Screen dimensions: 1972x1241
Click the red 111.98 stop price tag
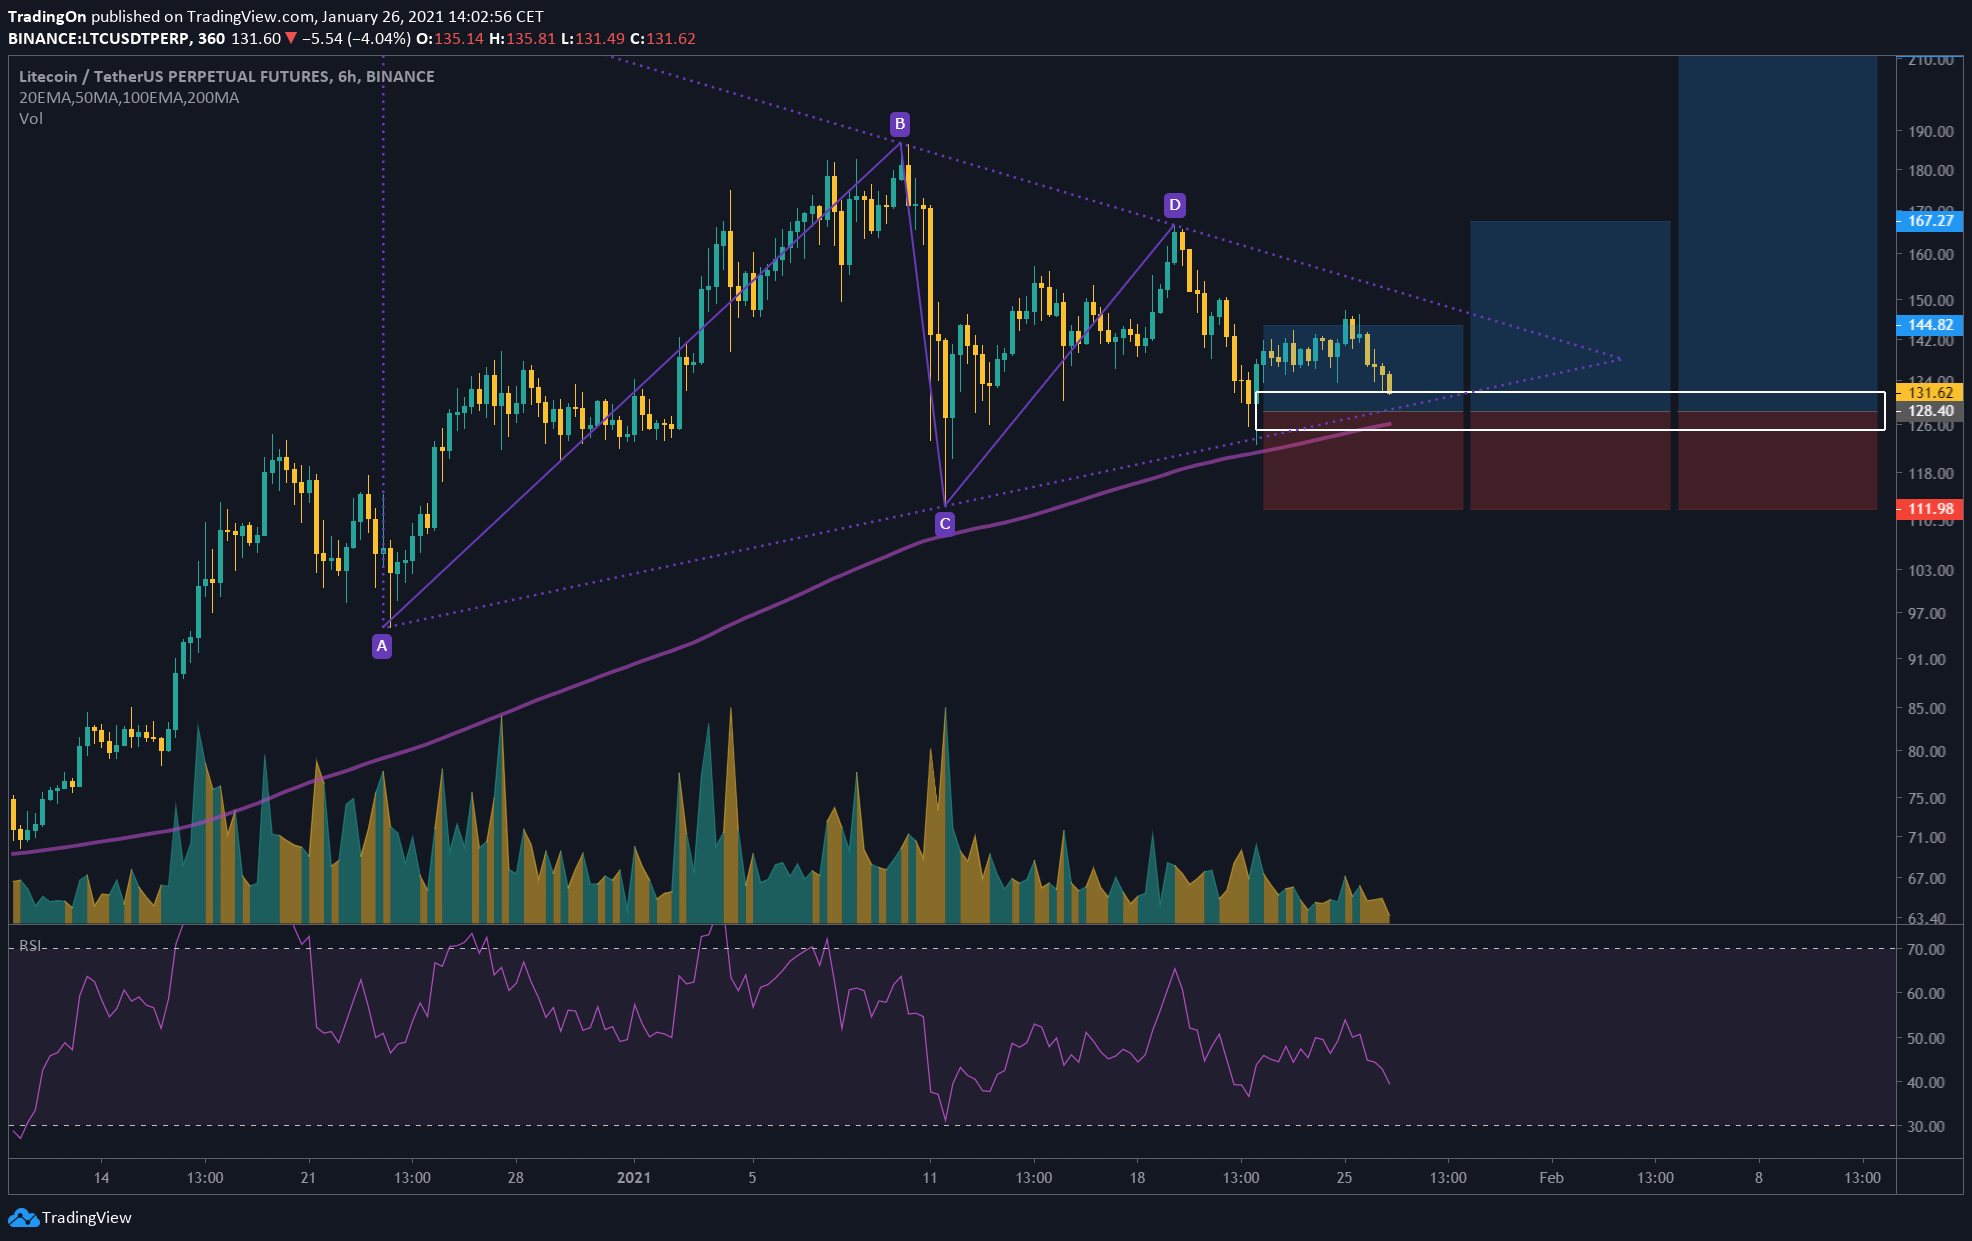(1930, 509)
